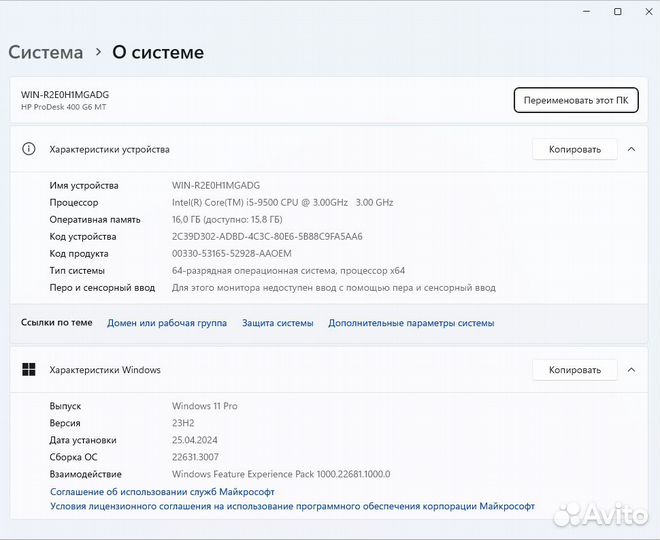Select the Перо и сенсорный ввод value

pos(333,288)
